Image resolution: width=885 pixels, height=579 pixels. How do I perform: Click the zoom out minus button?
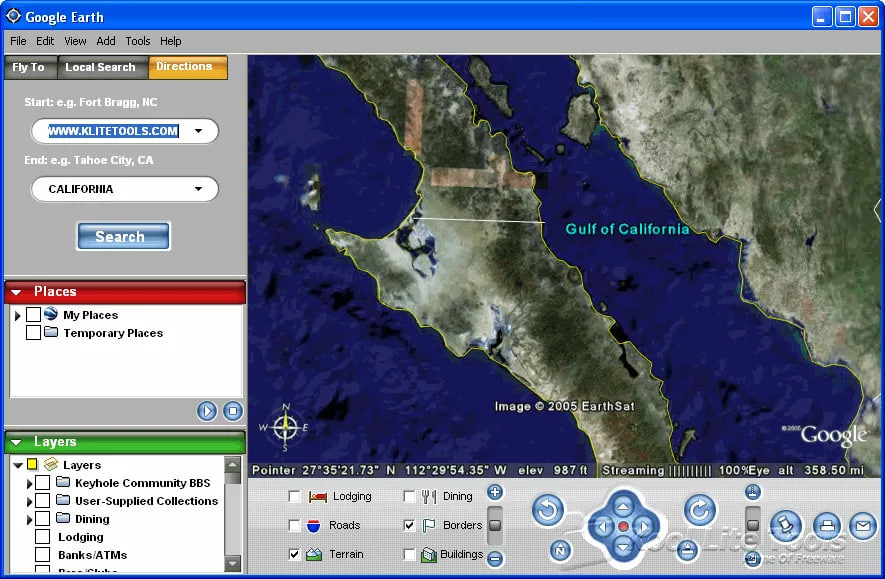point(495,559)
